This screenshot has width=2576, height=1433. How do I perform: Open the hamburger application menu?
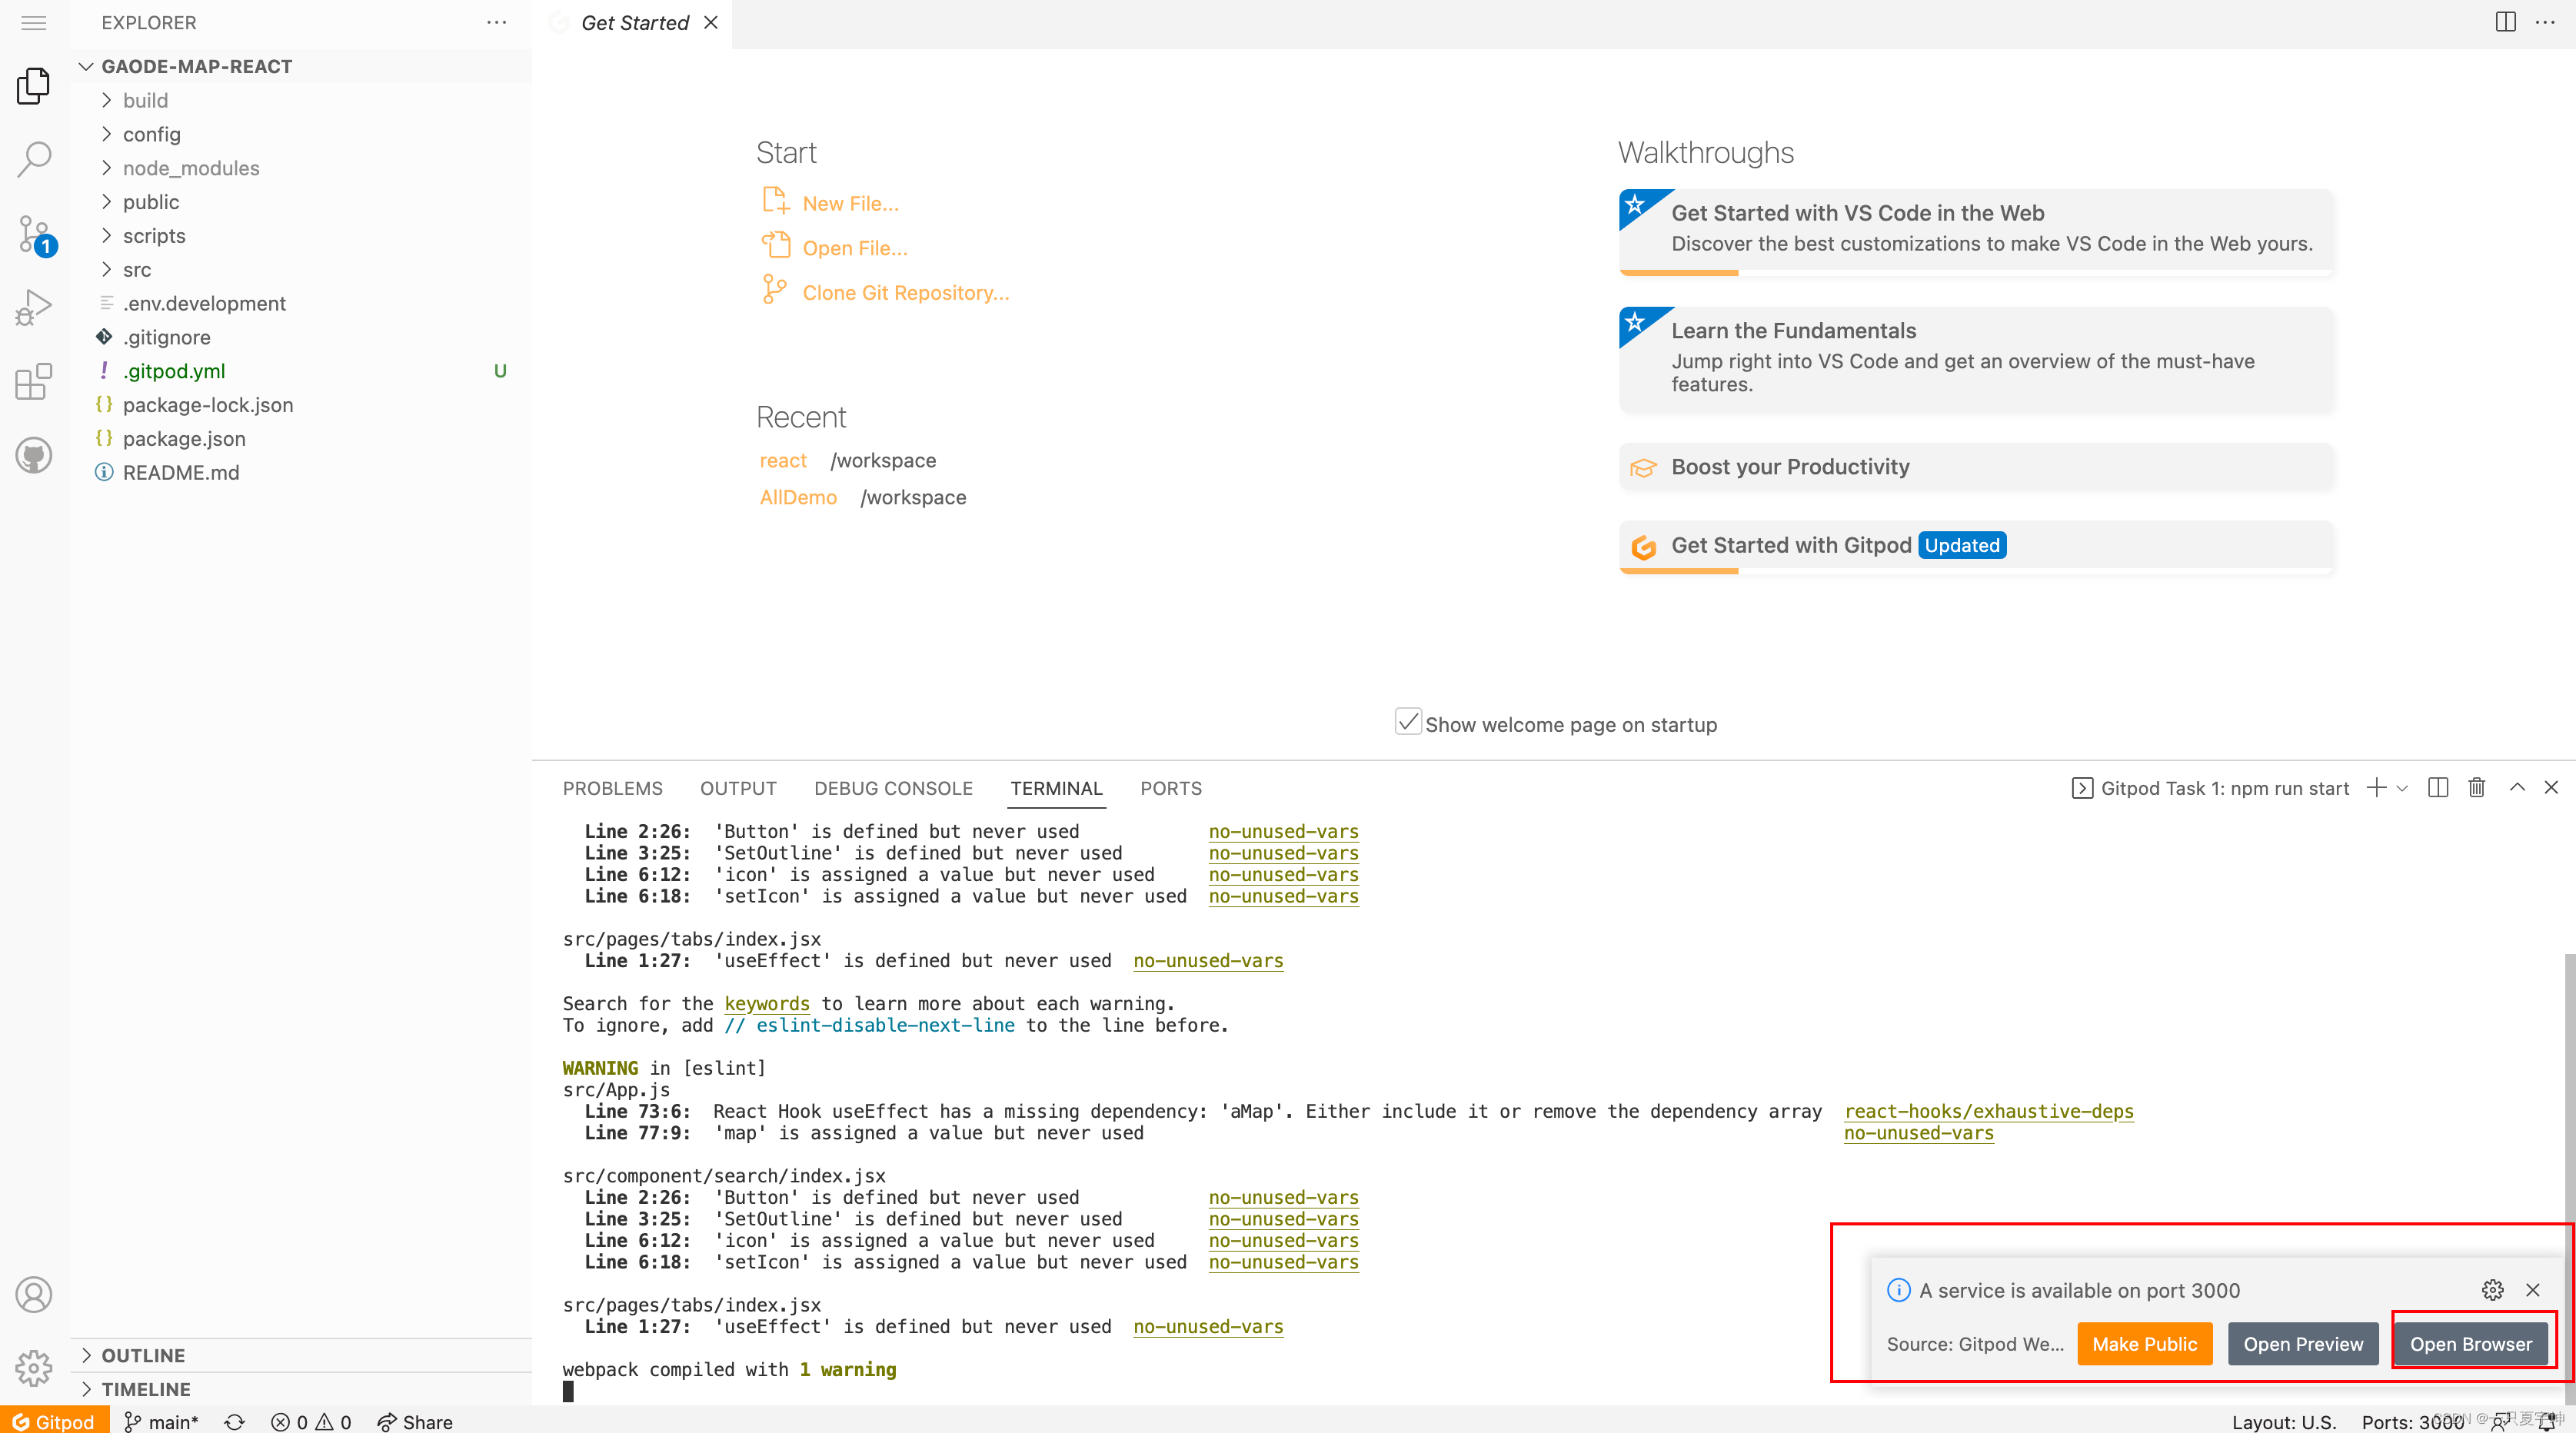tap(34, 23)
